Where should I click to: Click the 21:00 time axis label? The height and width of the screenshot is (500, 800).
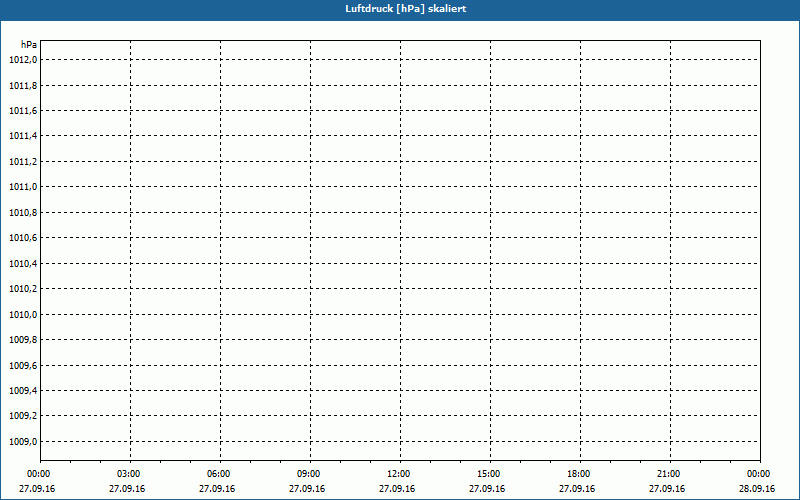click(x=669, y=474)
